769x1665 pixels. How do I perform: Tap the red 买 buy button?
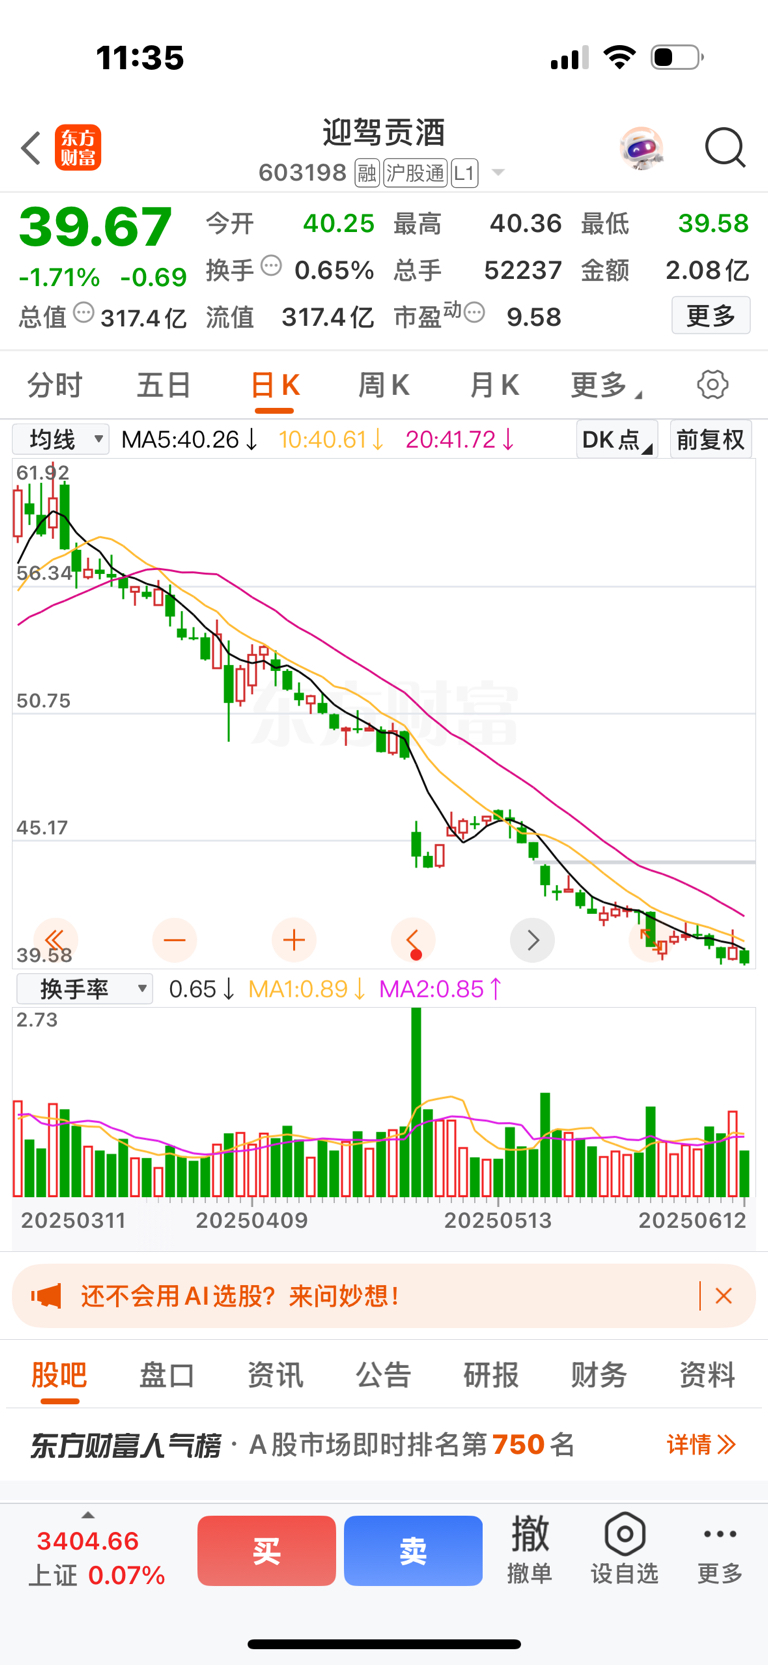(266, 1551)
